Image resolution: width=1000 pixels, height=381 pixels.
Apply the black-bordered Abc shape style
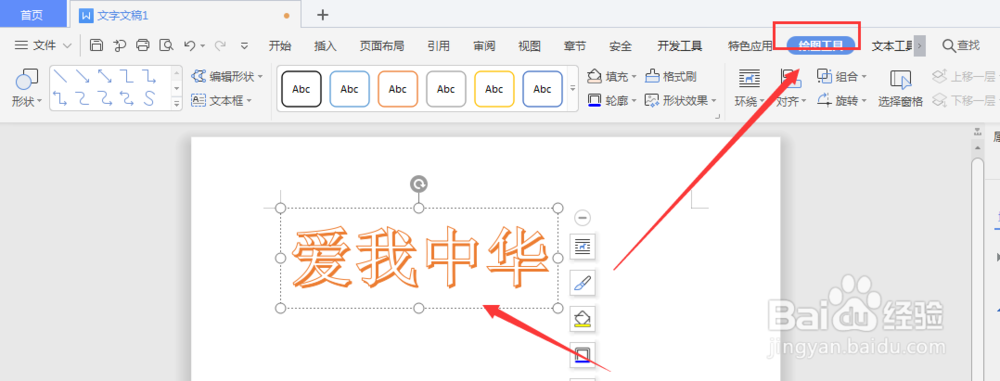[x=301, y=89]
